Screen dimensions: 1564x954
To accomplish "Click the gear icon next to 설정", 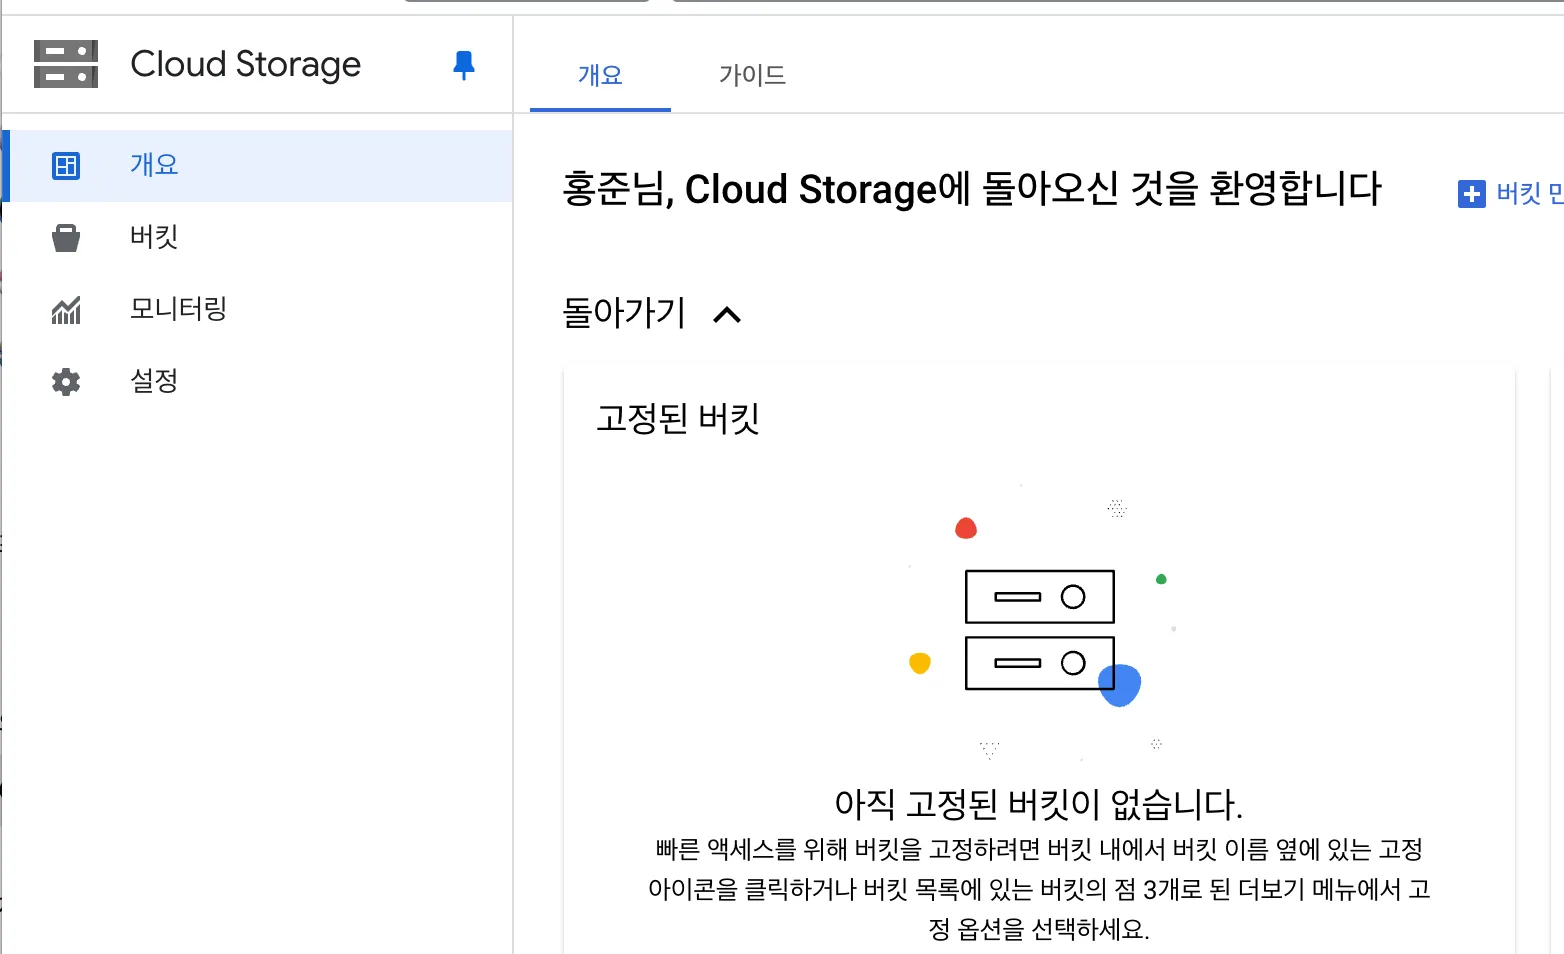I will click(66, 382).
